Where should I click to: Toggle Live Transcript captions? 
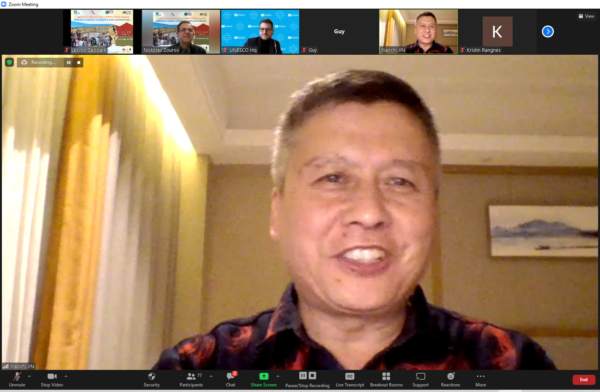(x=350, y=379)
